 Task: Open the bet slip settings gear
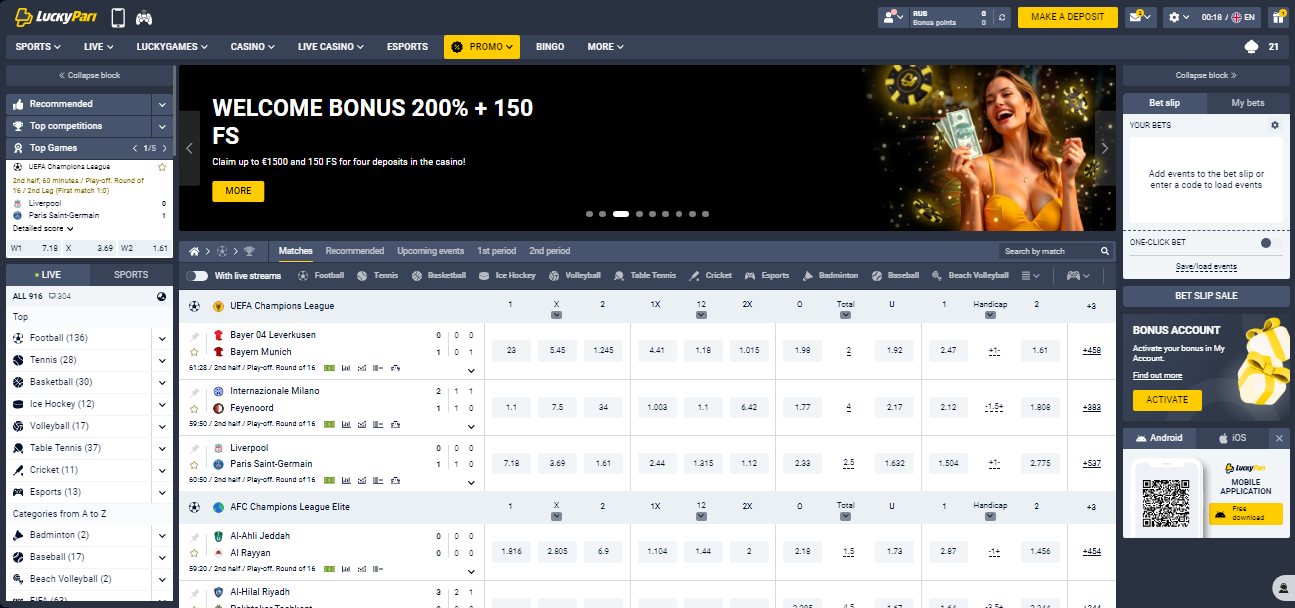point(1274,125)
